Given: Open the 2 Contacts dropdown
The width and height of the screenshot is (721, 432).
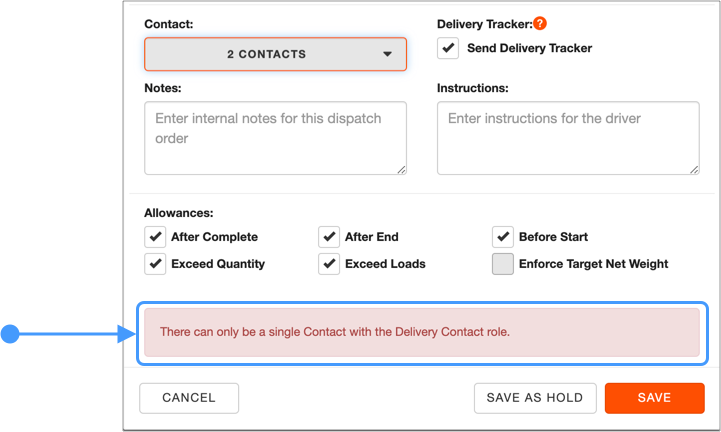Looking at the screenshot, I should tap(275, 54).
